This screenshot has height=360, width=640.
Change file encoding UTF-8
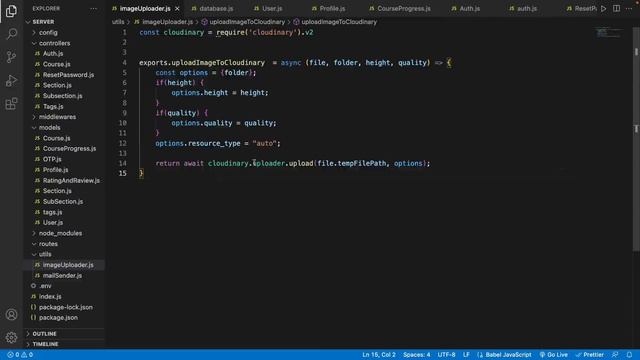click(447, 355)
